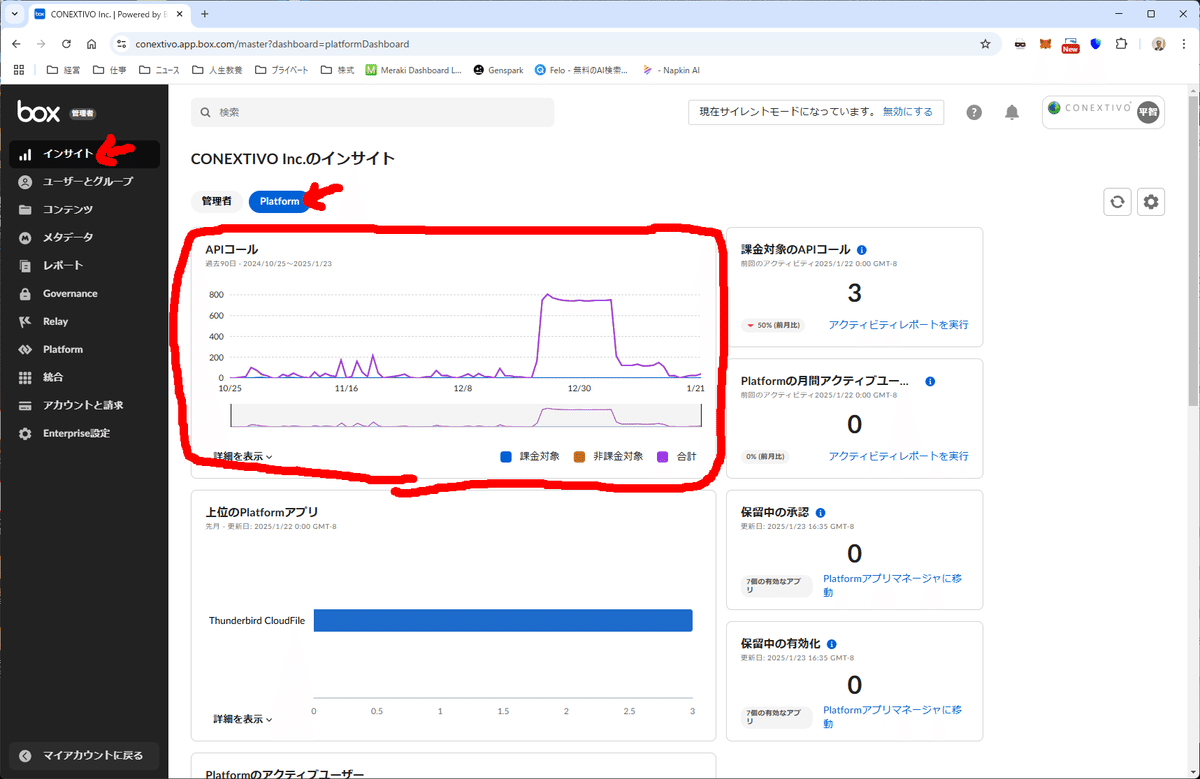Click 無効にする to disable silent mode
Screen dimensions: 1200x779
click(905, 112)
